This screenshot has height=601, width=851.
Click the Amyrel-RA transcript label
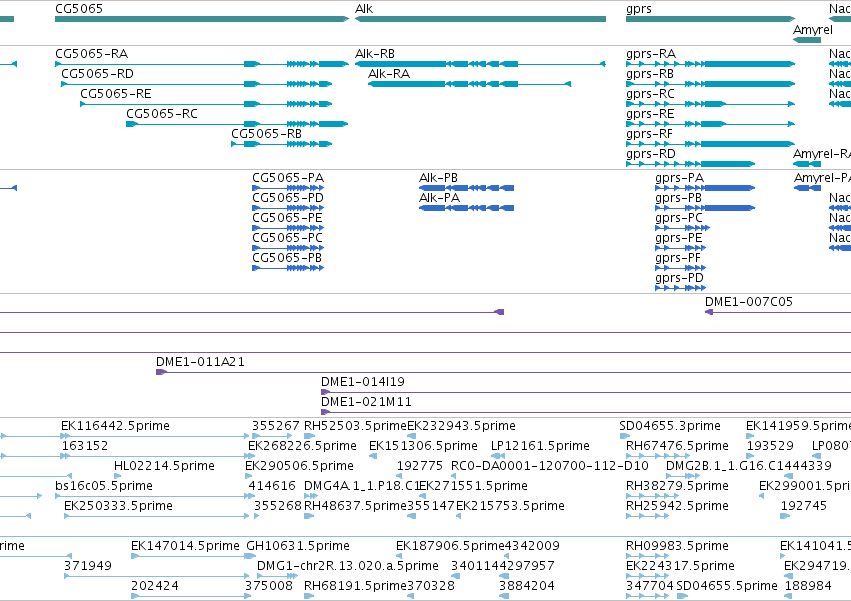pyautogui.click(x=822, y=154)
